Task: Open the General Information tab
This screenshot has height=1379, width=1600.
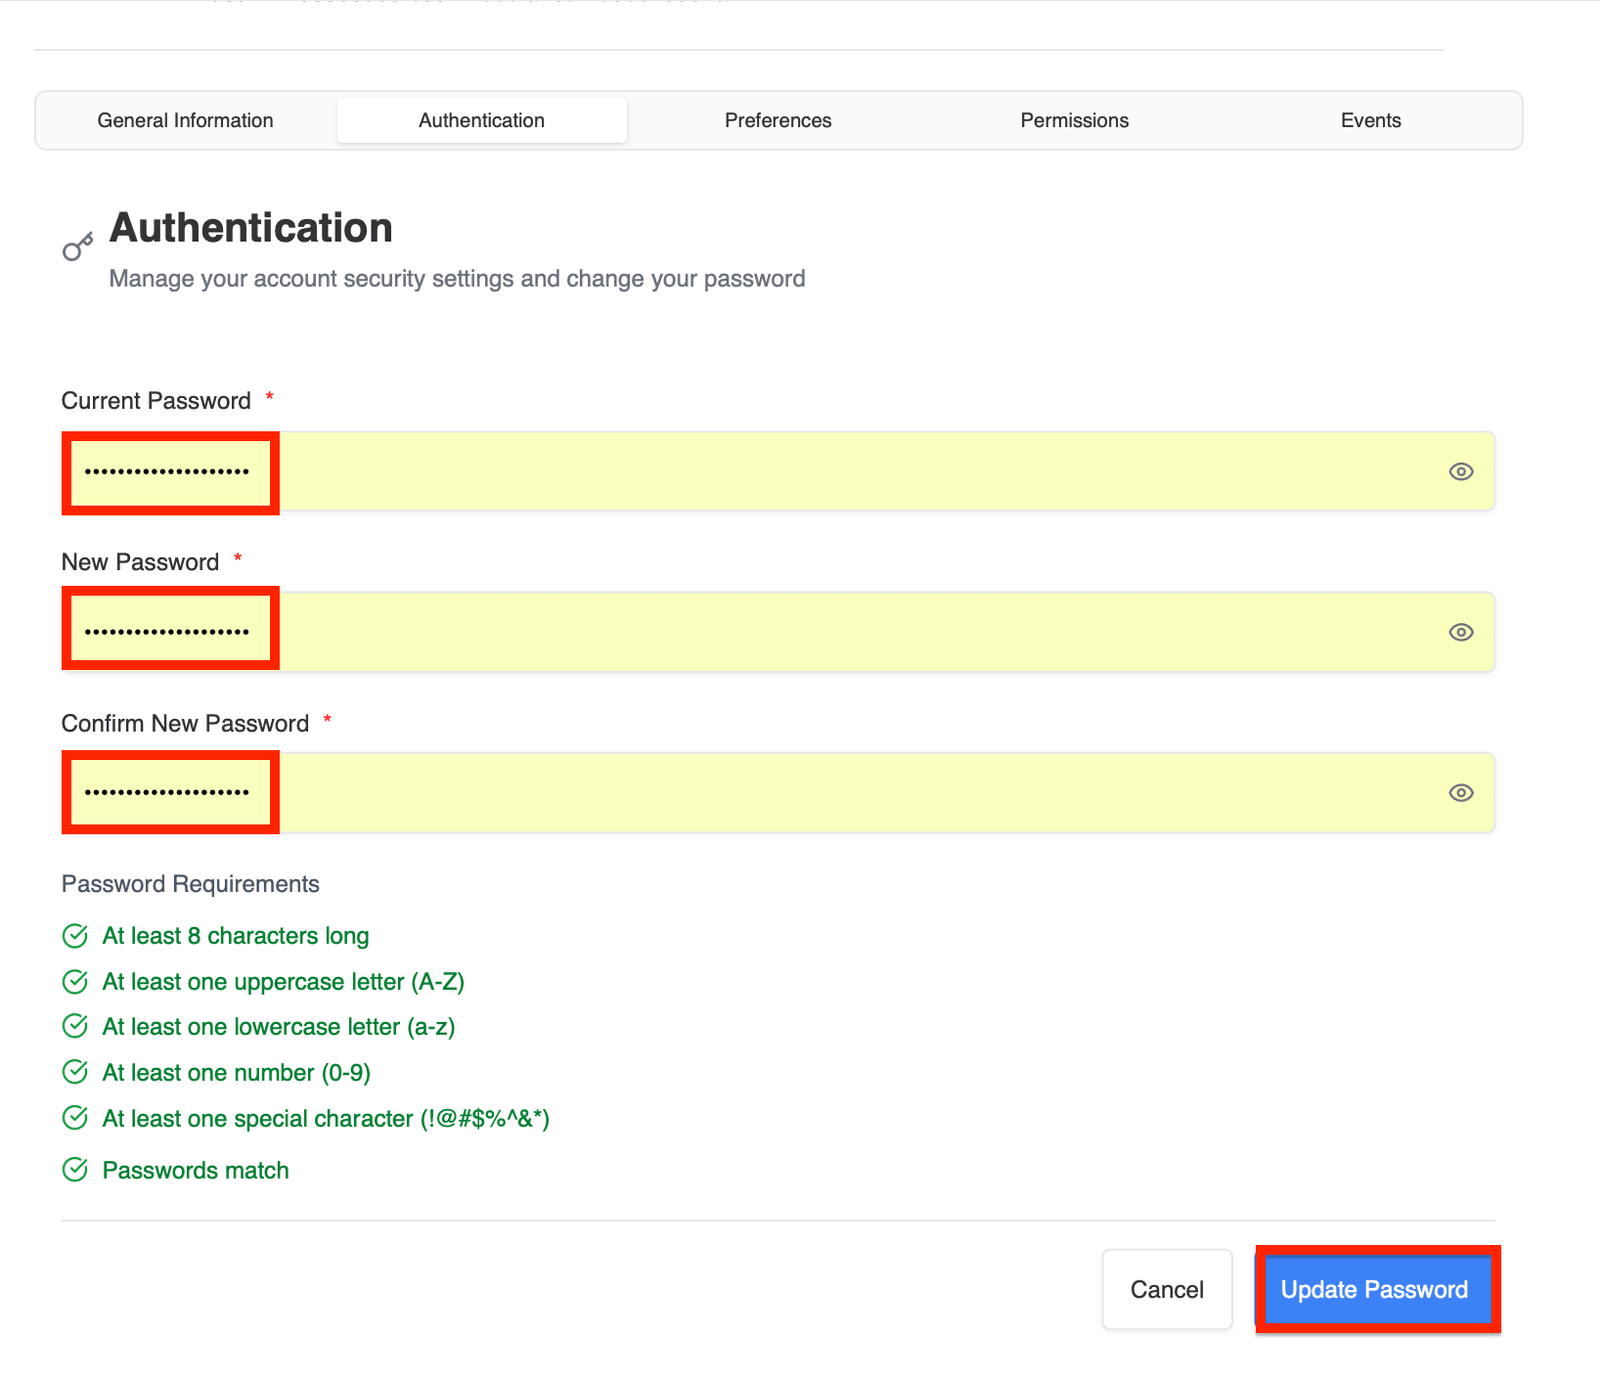Action: click(185, 120)
